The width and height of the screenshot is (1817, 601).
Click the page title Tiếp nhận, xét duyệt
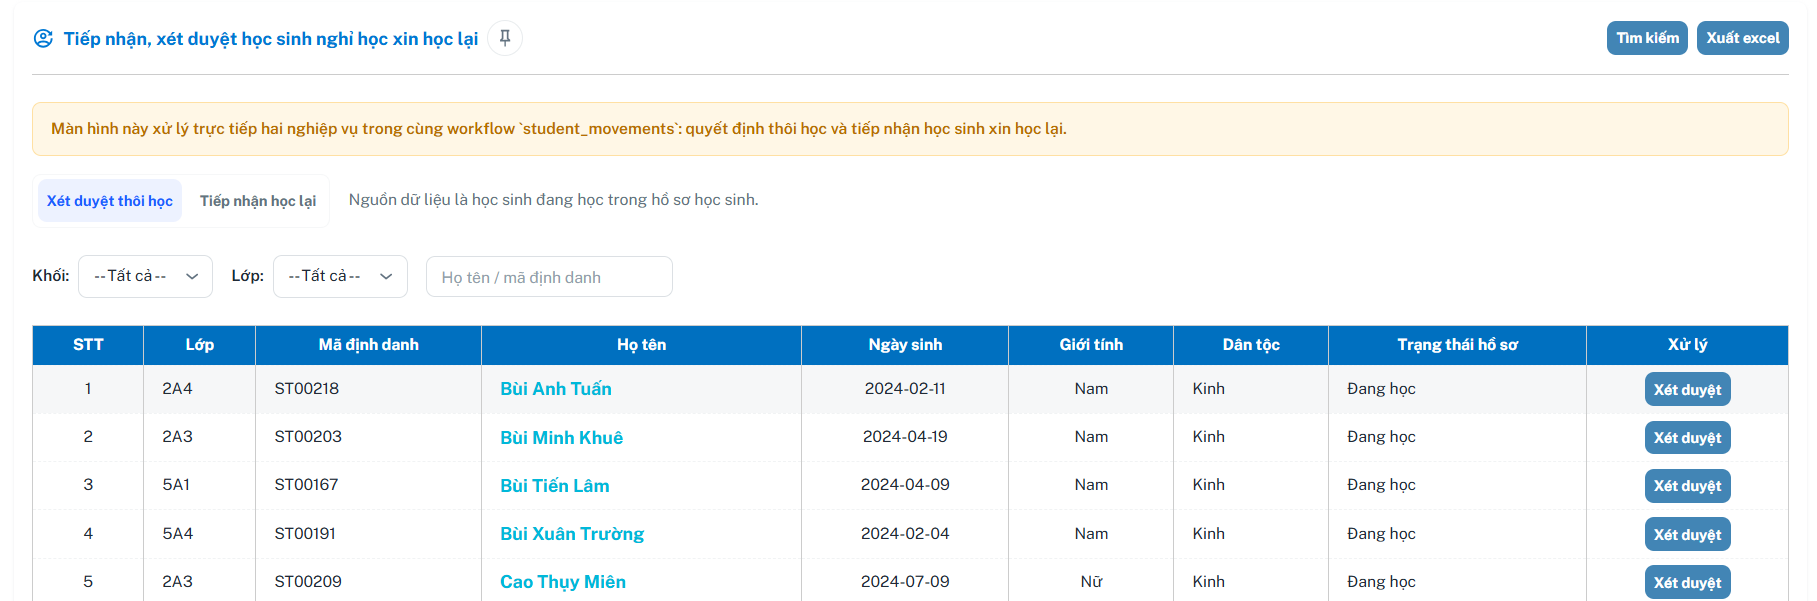pos(271,39)
